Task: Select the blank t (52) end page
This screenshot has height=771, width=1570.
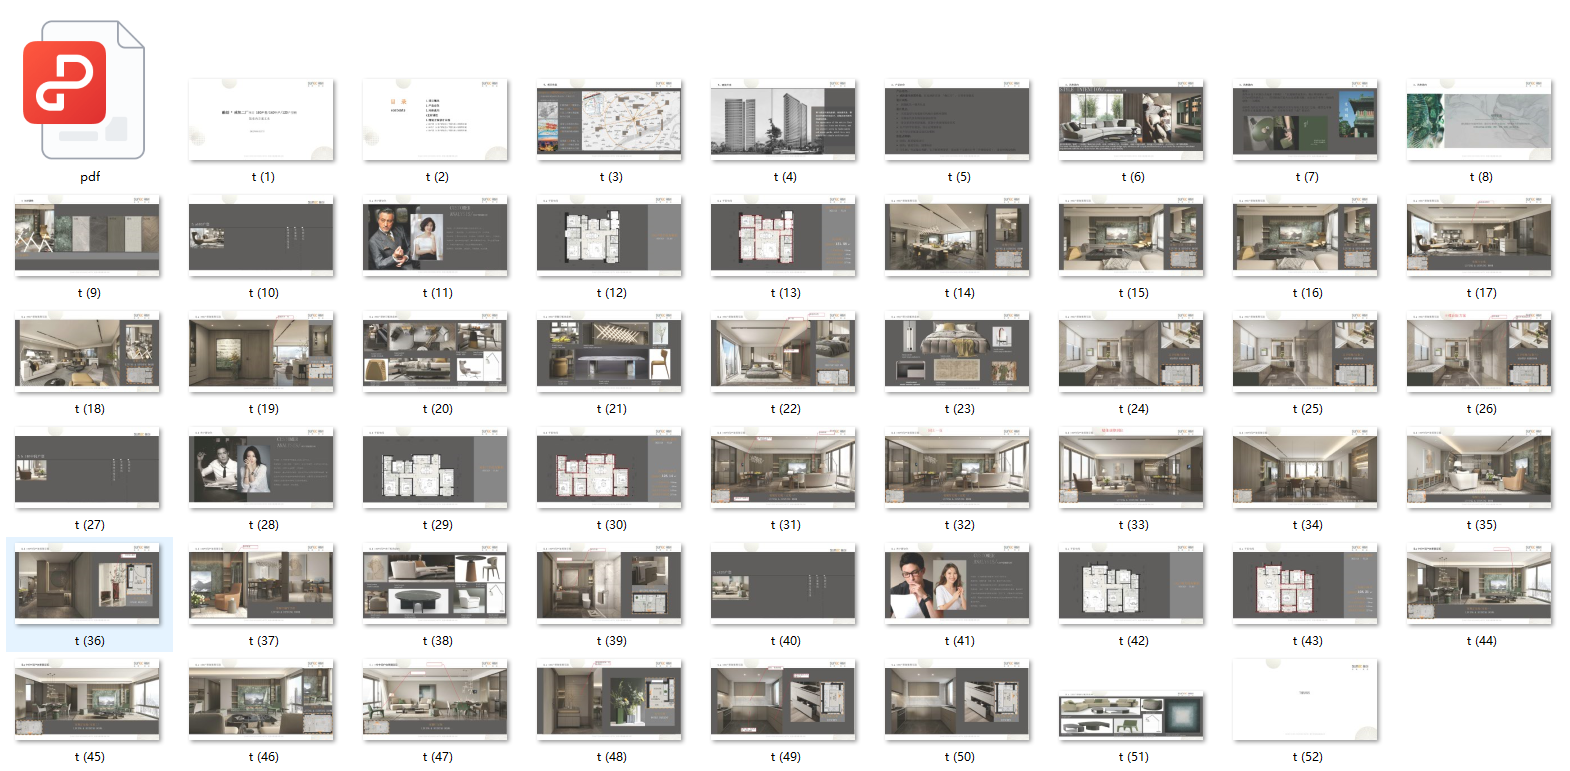Action: pos(1305,700)
